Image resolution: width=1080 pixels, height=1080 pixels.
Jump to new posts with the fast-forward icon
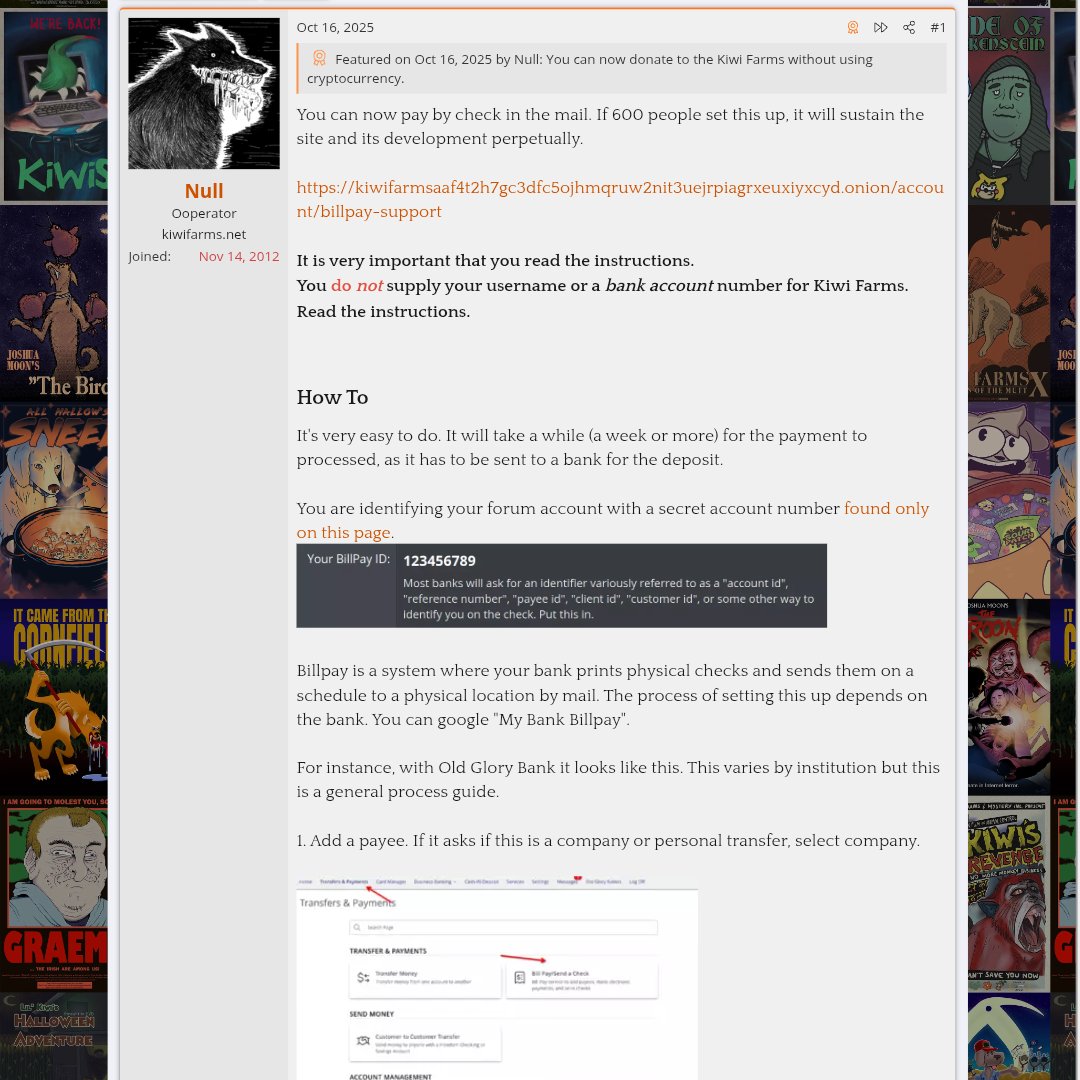[880, 28]
